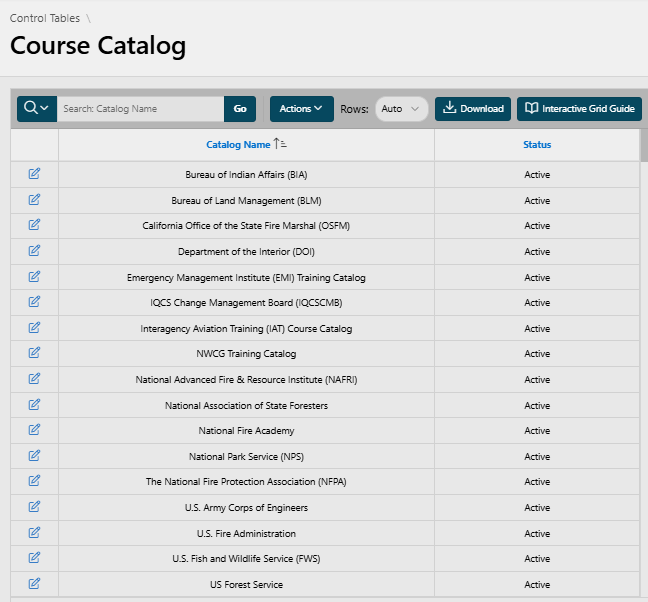Click the ascending sort arrow icon

pyautogui.click(x=280, y=144)
